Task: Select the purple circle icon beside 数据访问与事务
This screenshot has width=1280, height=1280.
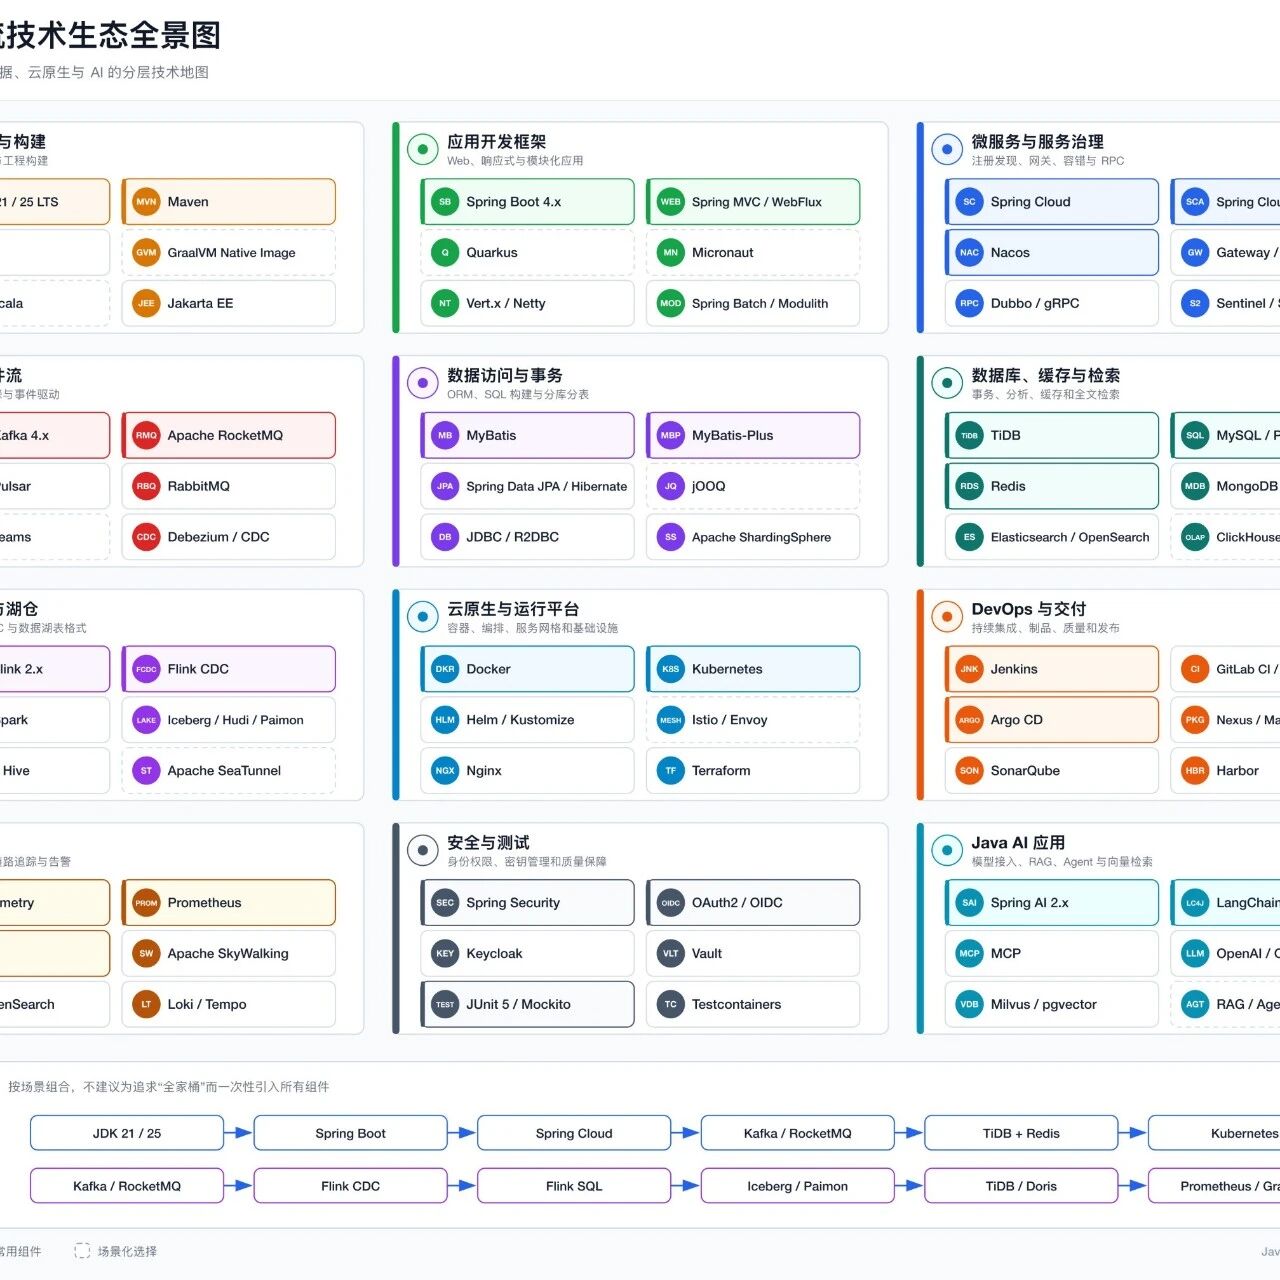Action: [423, 383]
